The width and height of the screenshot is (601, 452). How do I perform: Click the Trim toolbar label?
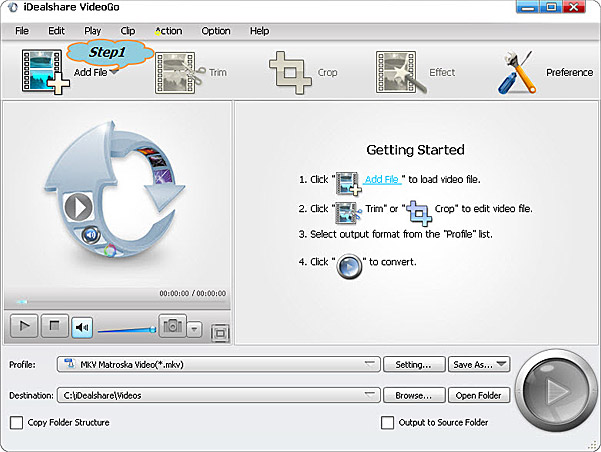click(x=218, y=72)
